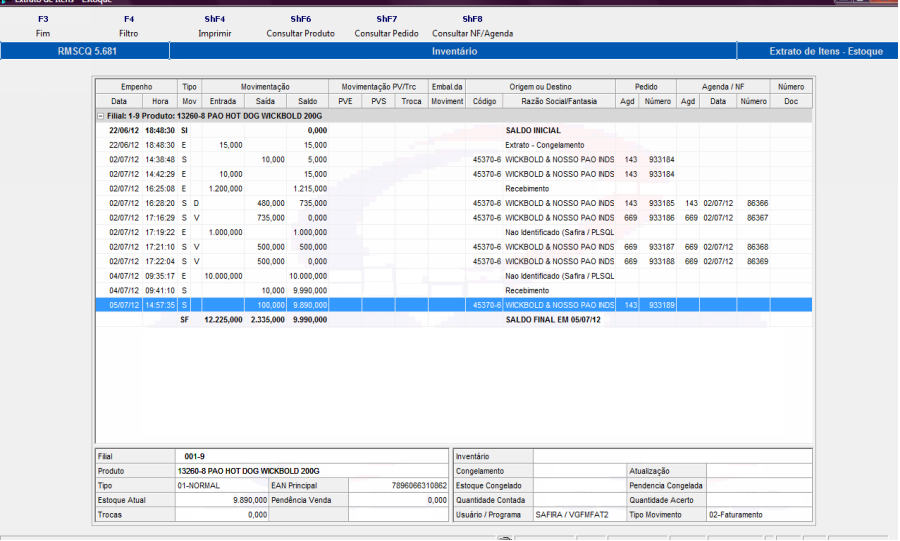
Task: Click total entrada 12.225,000
Action: click(223, 320)
